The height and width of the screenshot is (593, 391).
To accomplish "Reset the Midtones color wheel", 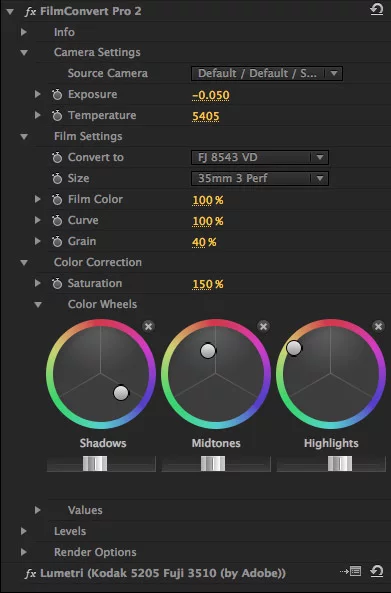I will tap(264, 326).
